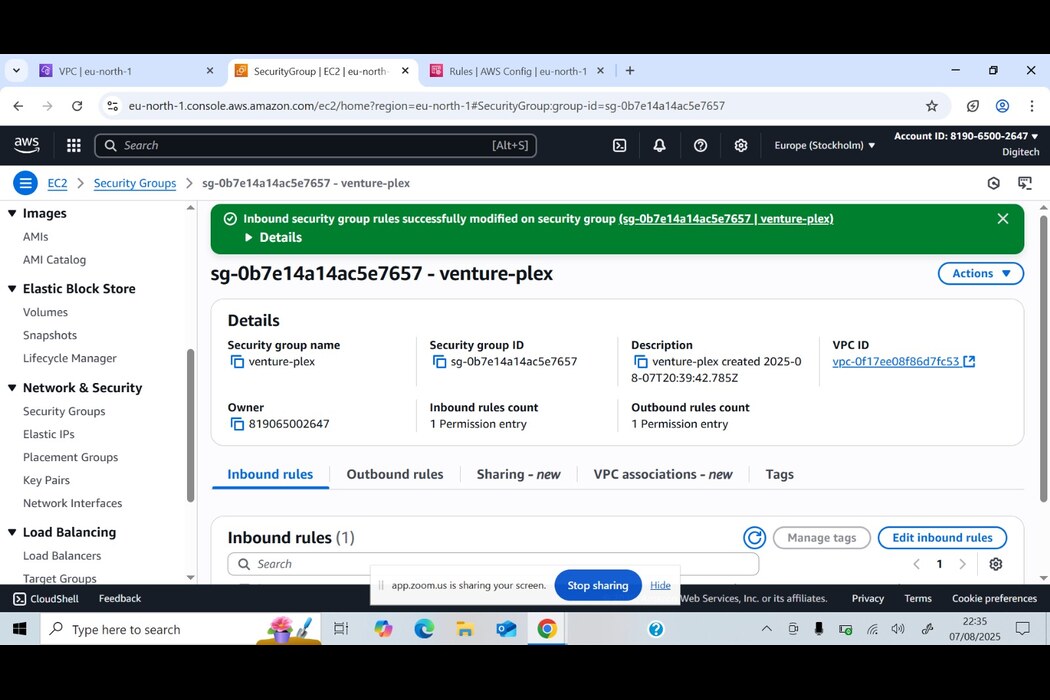Click the Manage tags button
This screenshot has width=1050, height=700.
(x=822, y=537)
